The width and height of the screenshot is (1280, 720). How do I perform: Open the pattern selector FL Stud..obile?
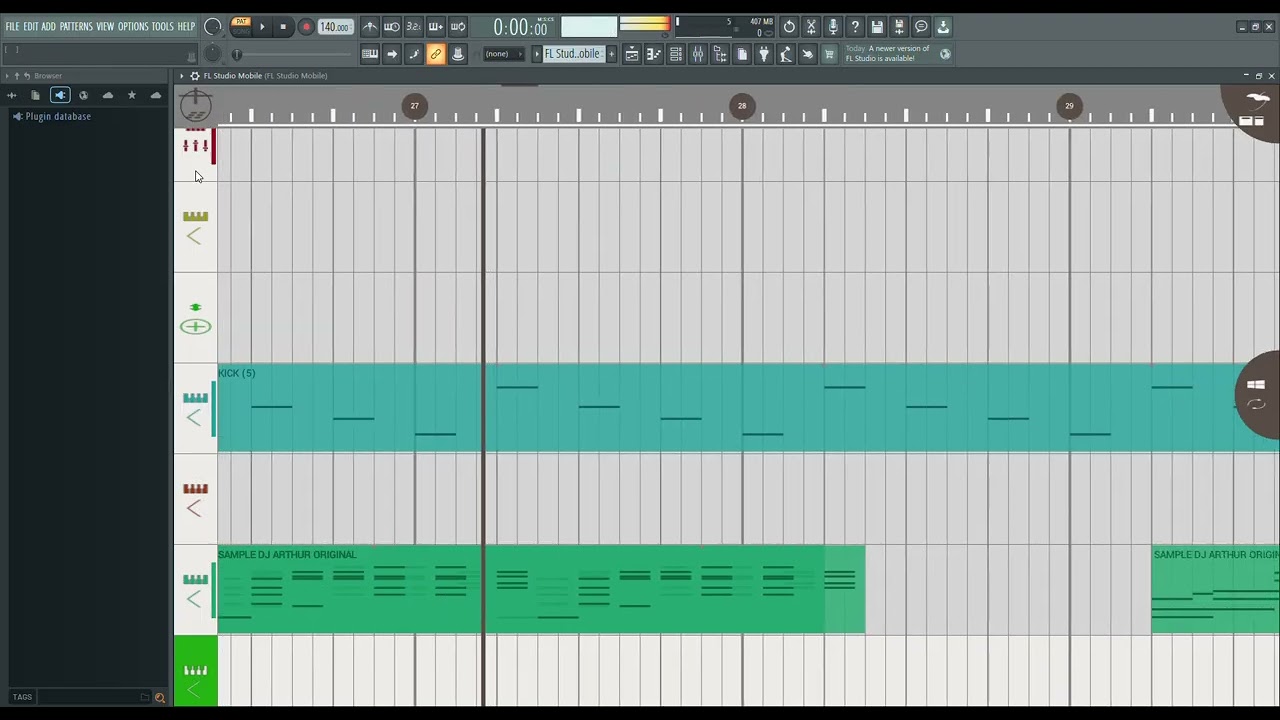point(574,54)
